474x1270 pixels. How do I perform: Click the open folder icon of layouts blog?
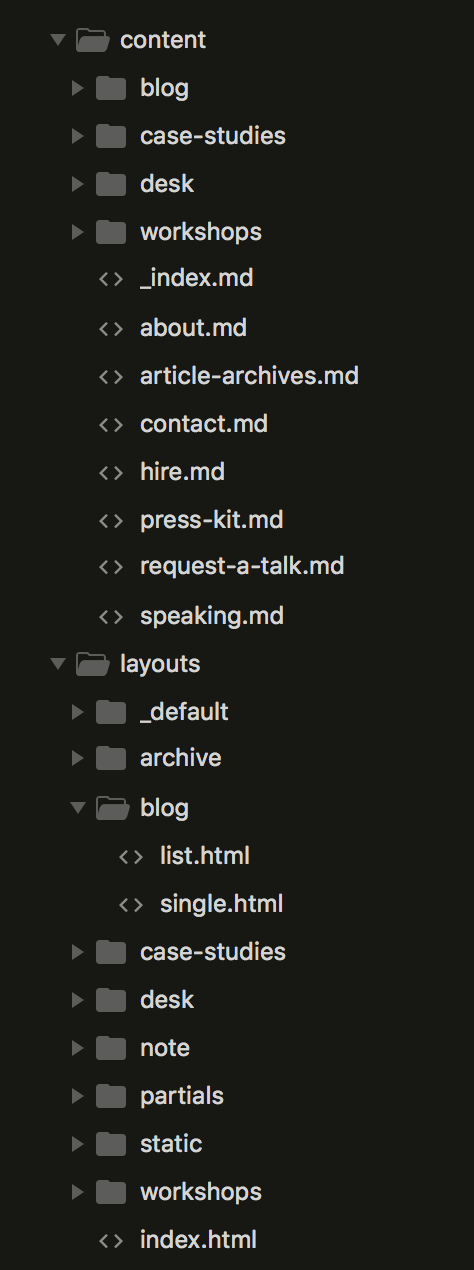click(111, 808)
